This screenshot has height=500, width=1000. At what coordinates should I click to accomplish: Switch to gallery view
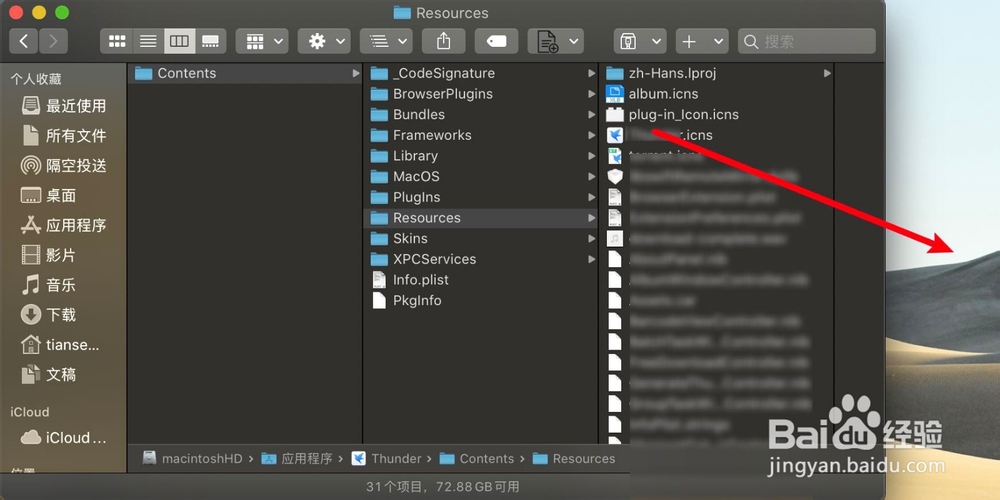click(210, 41)
